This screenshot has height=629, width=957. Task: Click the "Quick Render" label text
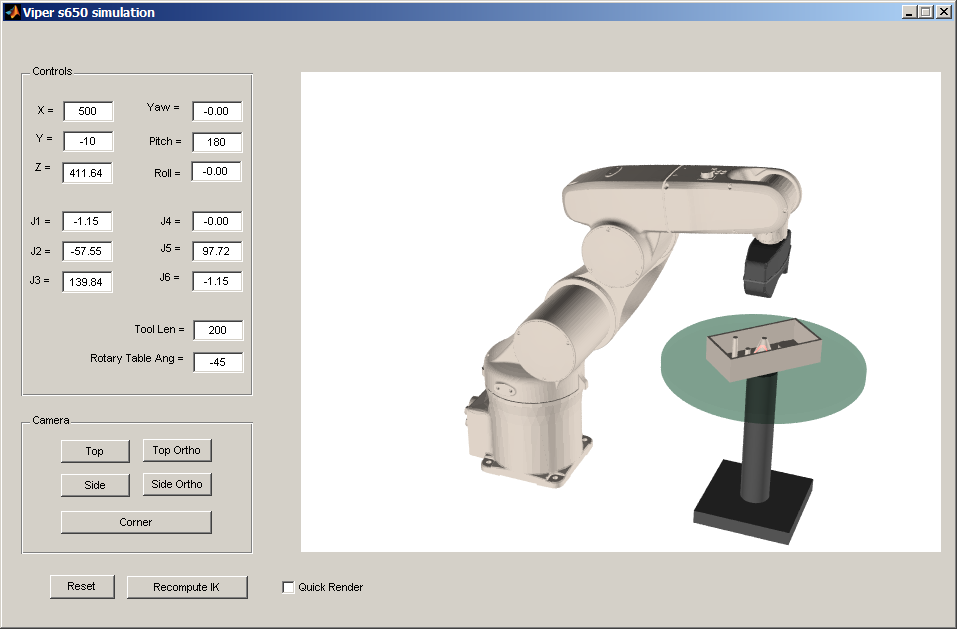pyautogui.click(x=330, y=587)
